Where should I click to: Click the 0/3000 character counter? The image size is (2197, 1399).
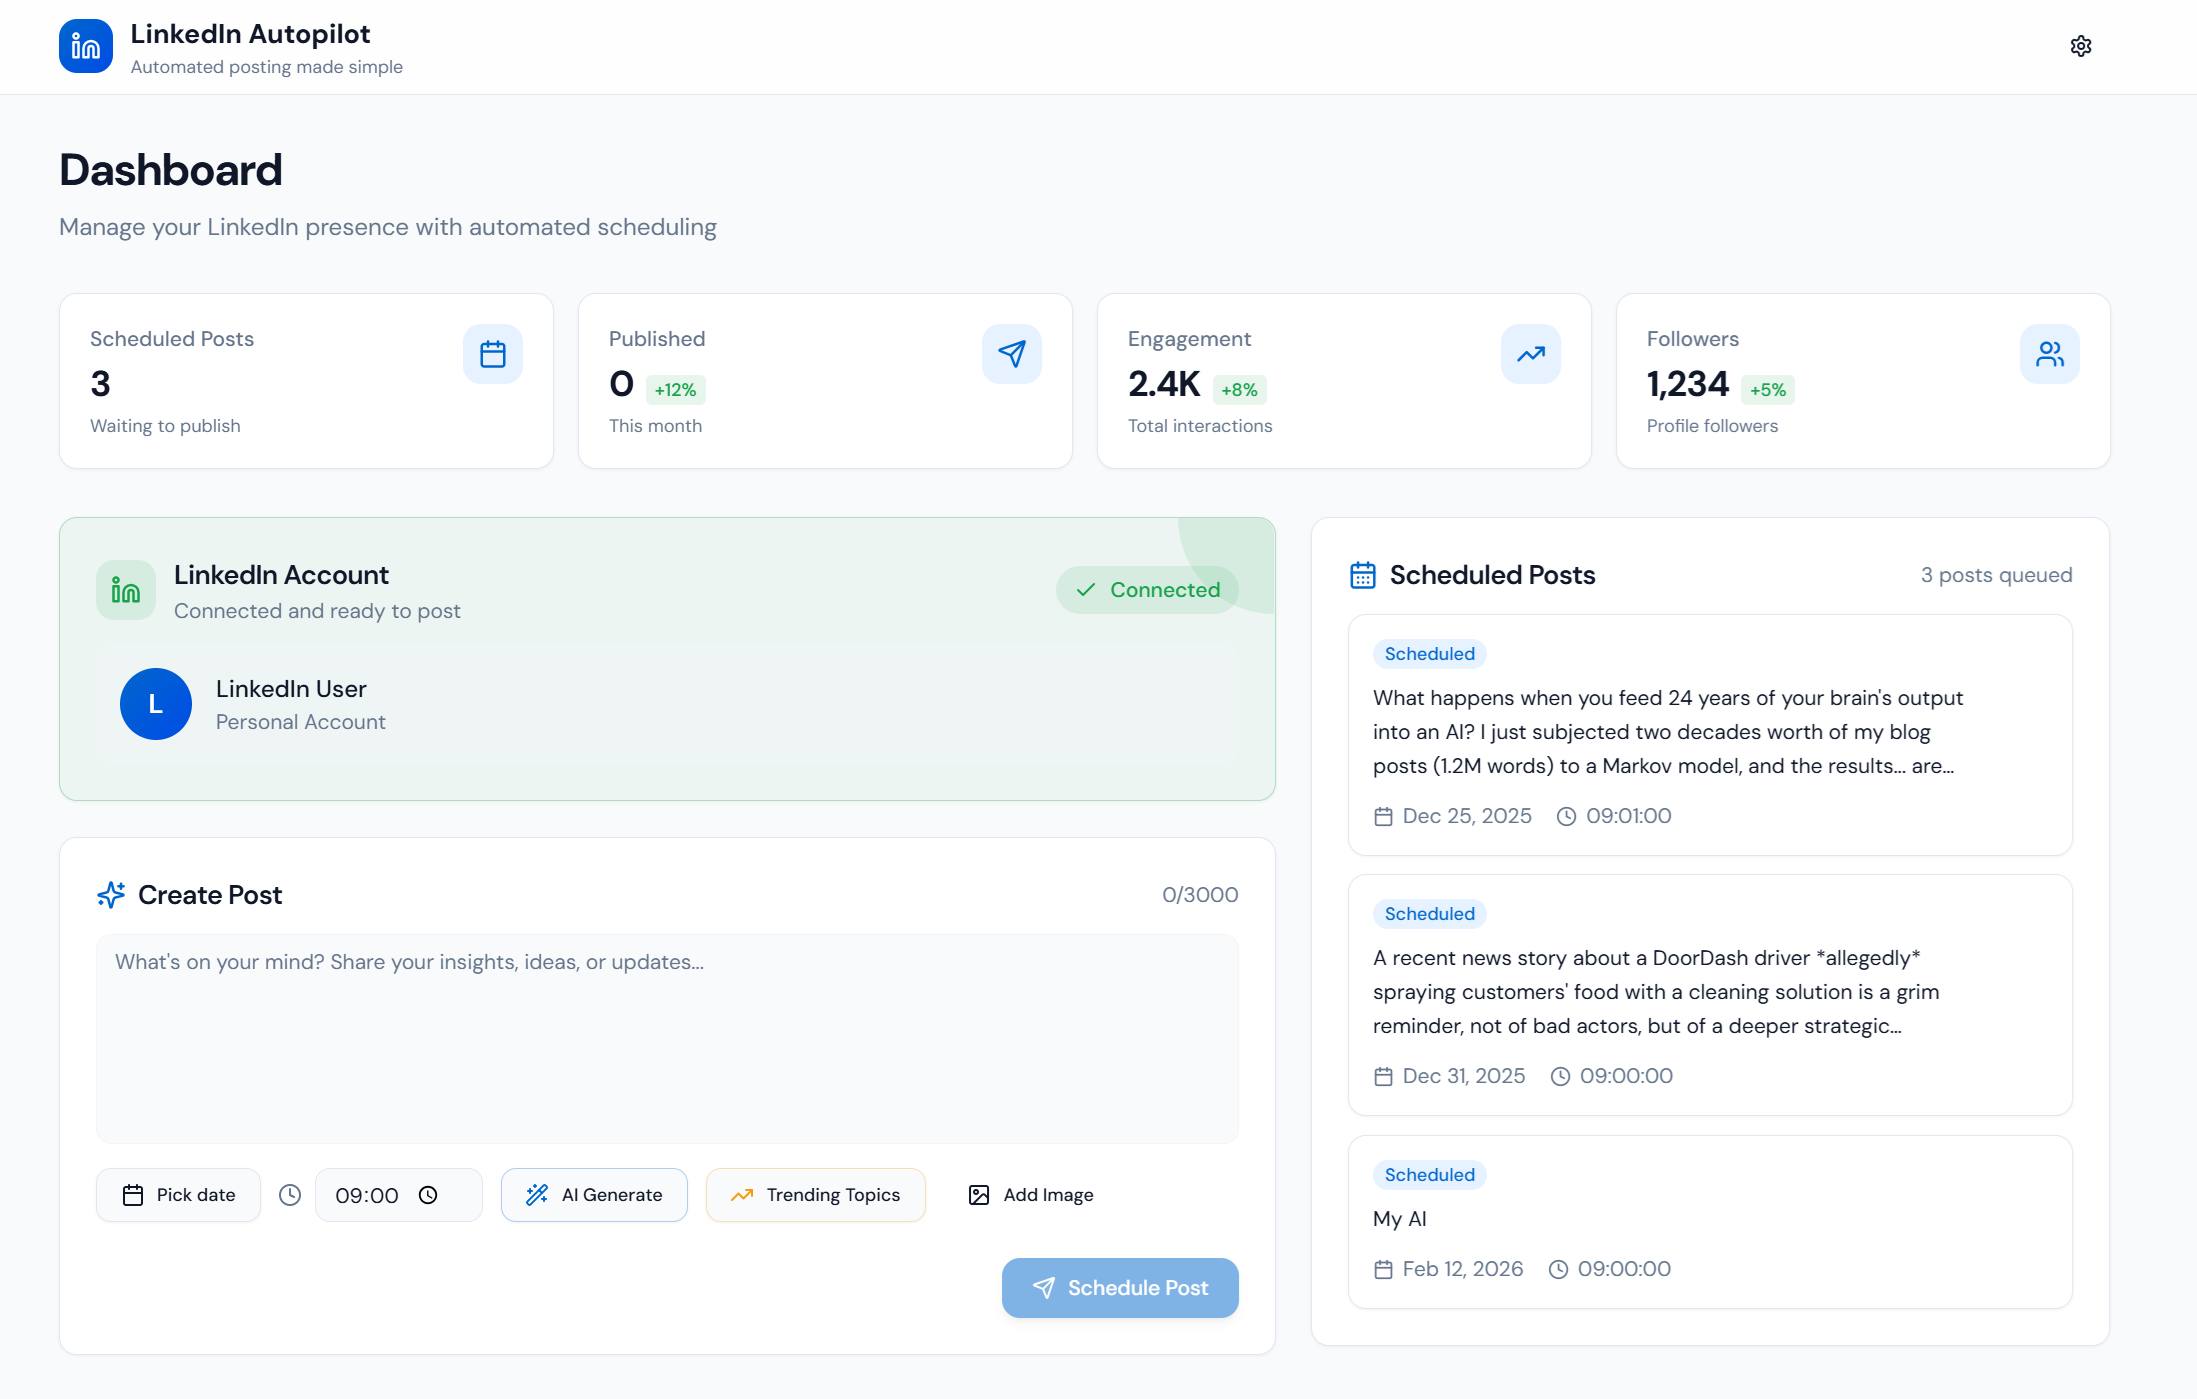click(1200, 895)
